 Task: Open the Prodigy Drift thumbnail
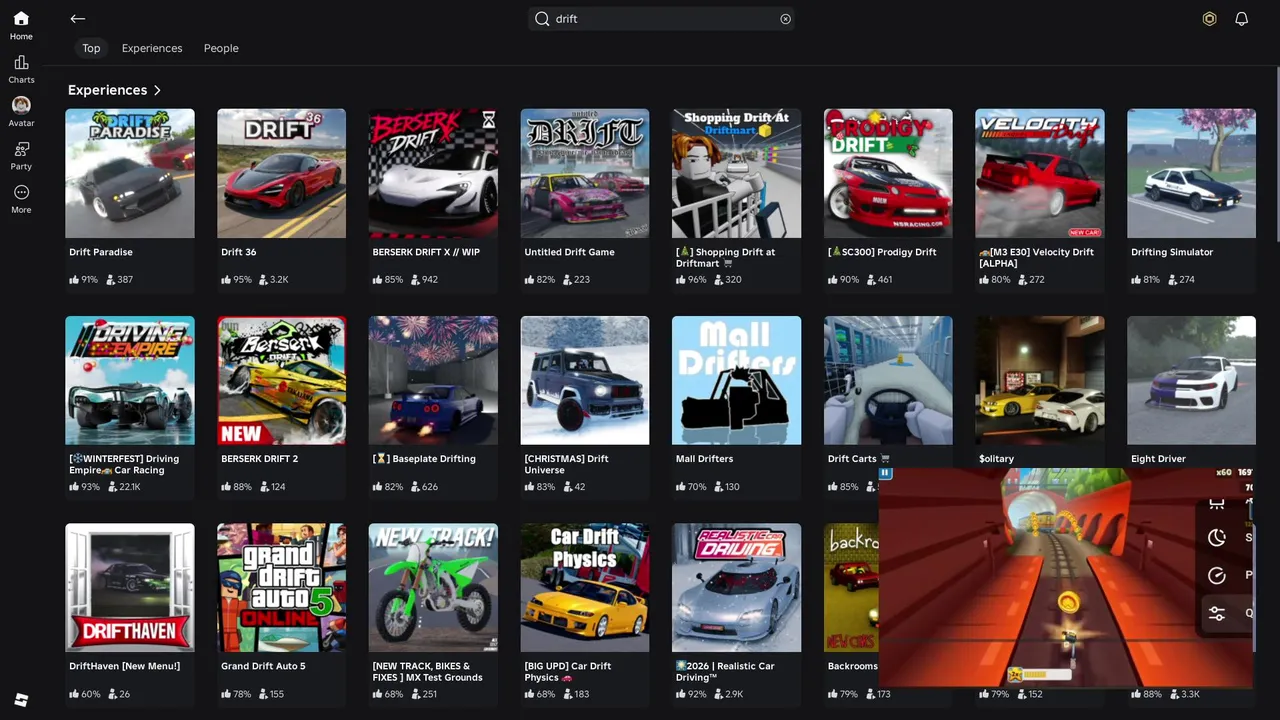pyautogui.click(x=888, y=173)
